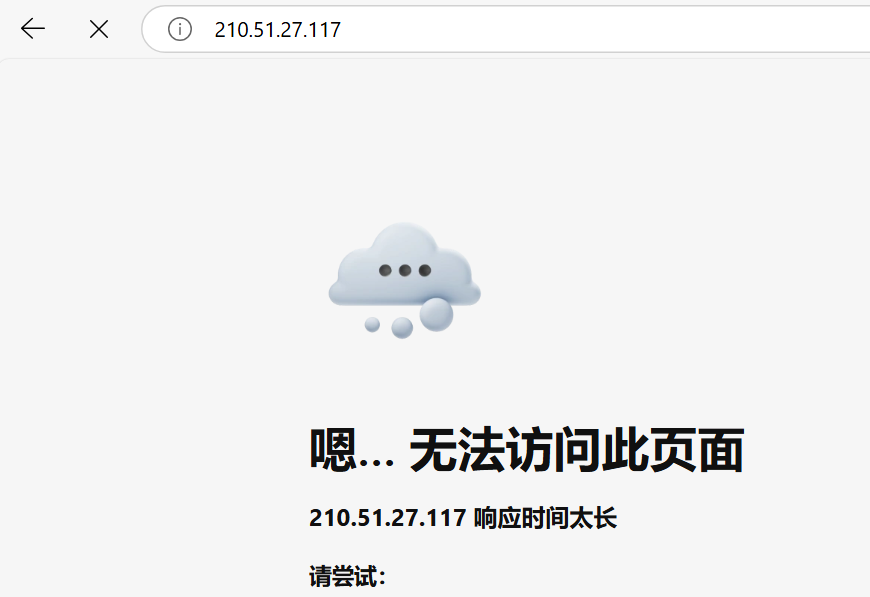Click the cloud illustration on the error page
Image resolution: width=870 pixels, height=597 pixels.
click(x=404, y=280)
